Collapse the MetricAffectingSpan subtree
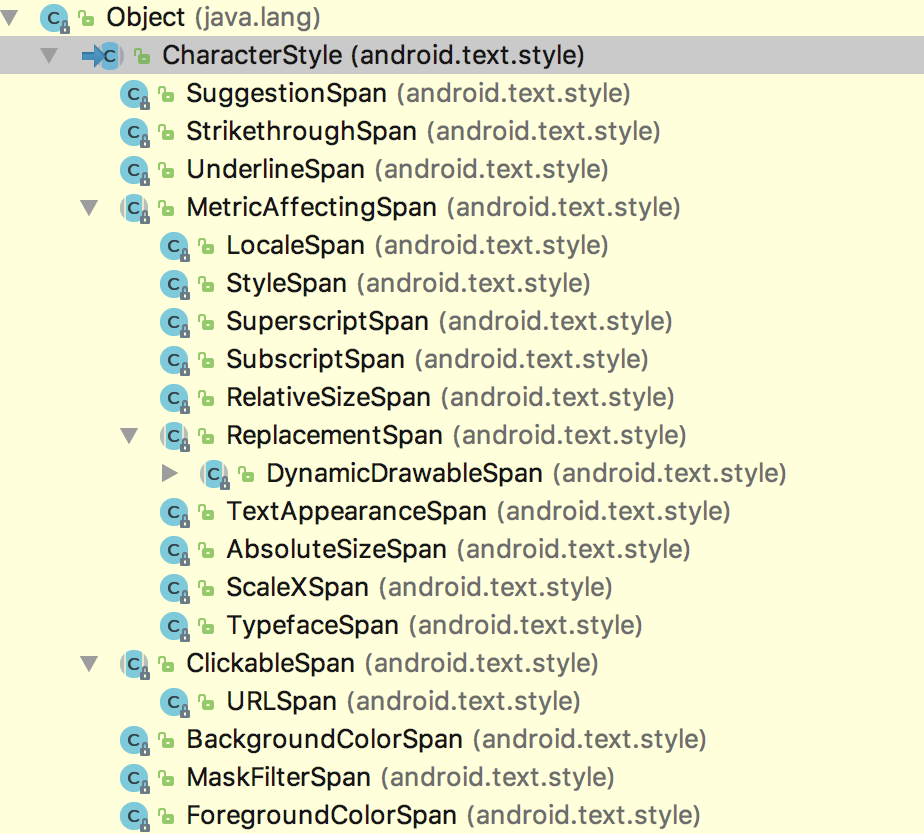Image resolution: width=924 pixels, height=836 pixels. (x=89, y=207)
